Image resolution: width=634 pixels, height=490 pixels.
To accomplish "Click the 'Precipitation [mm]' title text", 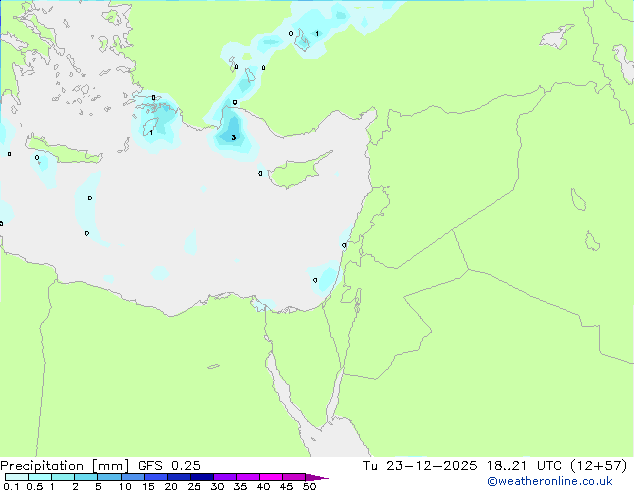I will (65, 466).
